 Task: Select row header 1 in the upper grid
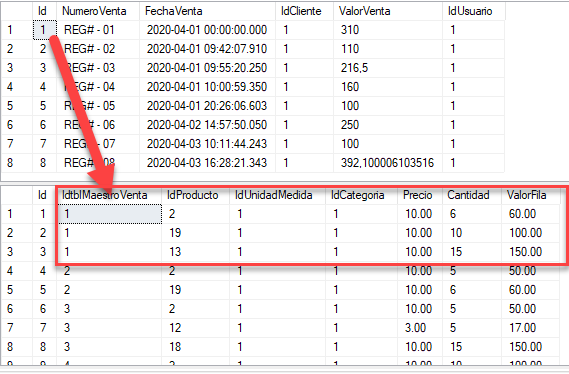[x=17, y=30]
